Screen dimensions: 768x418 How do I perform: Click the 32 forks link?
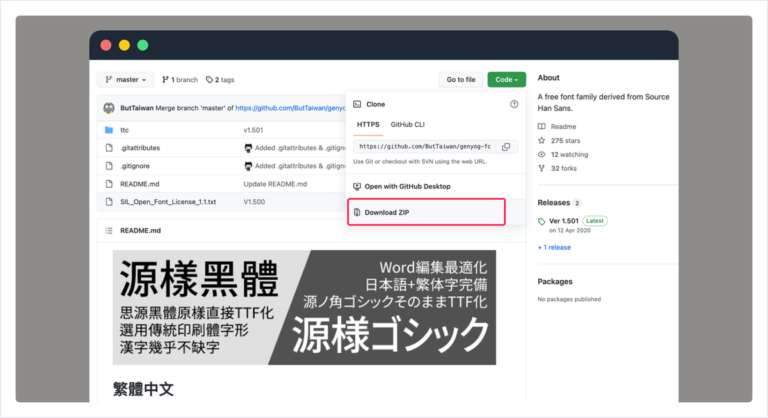564,168
